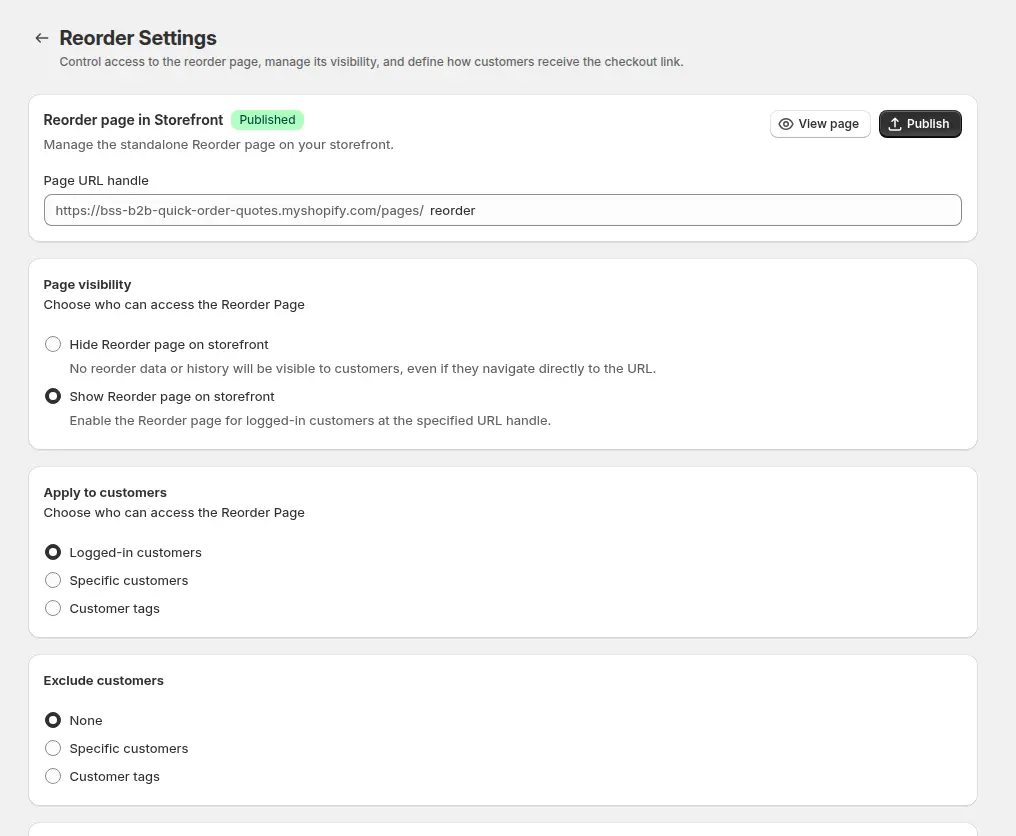1016x836 pixels.
Task: Click the 'Page URL handle' label
Action: click(x=96, y=181)
